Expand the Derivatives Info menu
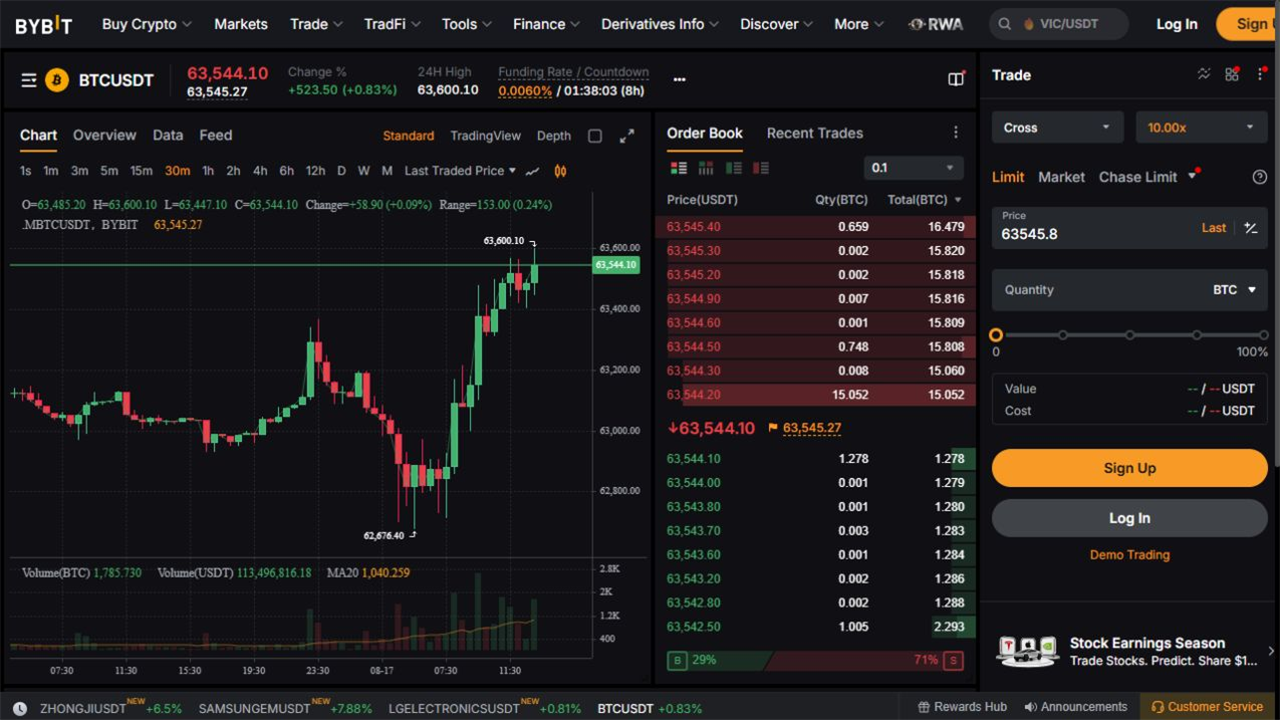This screenshot has width=1280, height=720. [660, 24]
